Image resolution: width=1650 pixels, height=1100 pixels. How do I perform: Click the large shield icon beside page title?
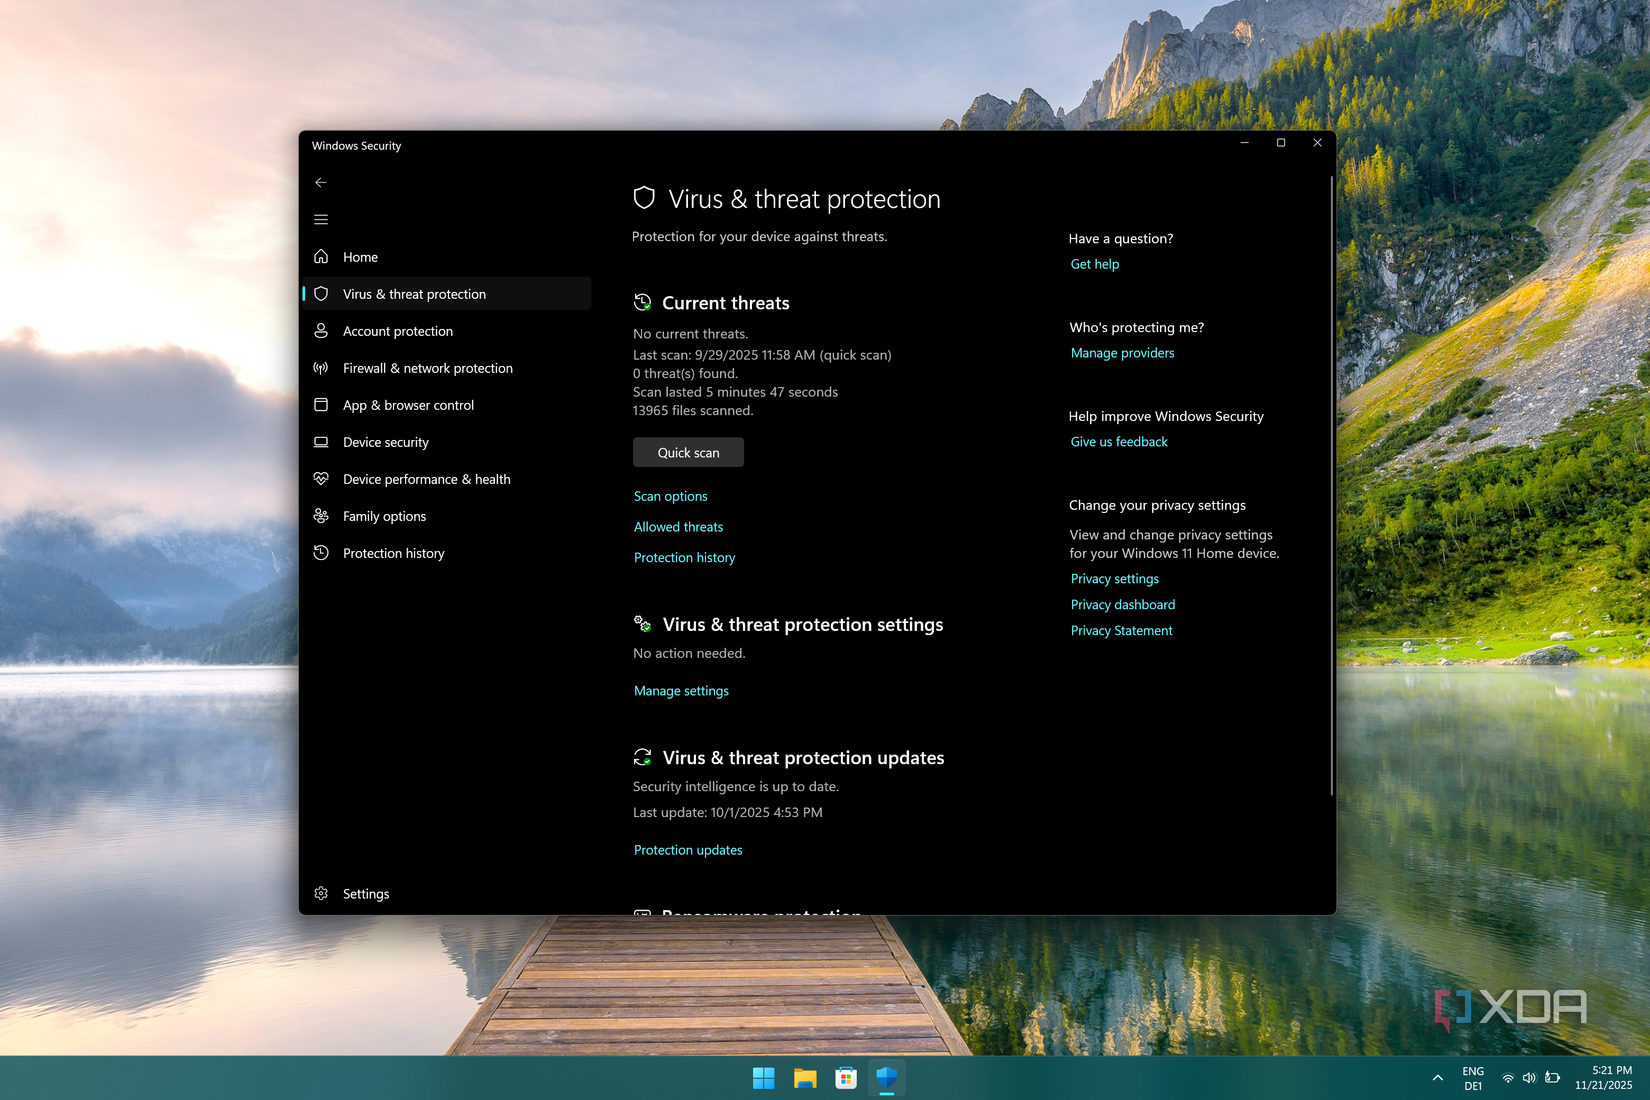(x=644, y=198)
